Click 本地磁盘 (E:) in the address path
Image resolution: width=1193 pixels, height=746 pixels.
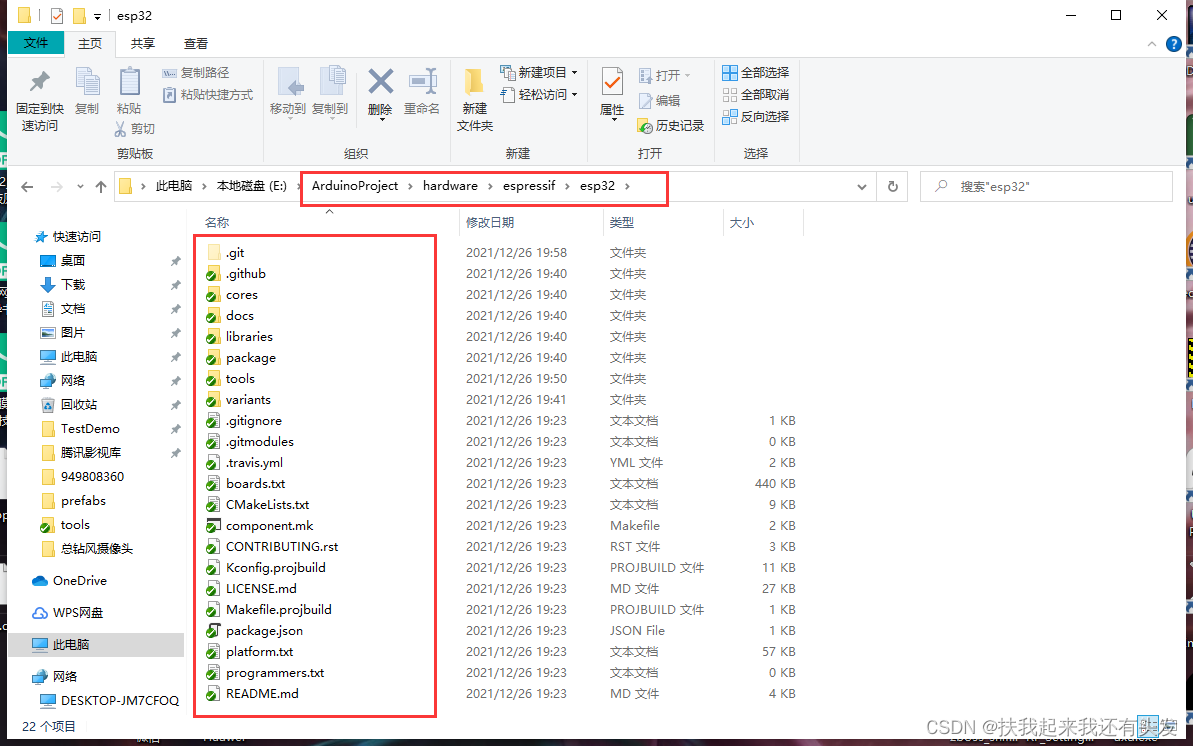click(x=252, y=186)
